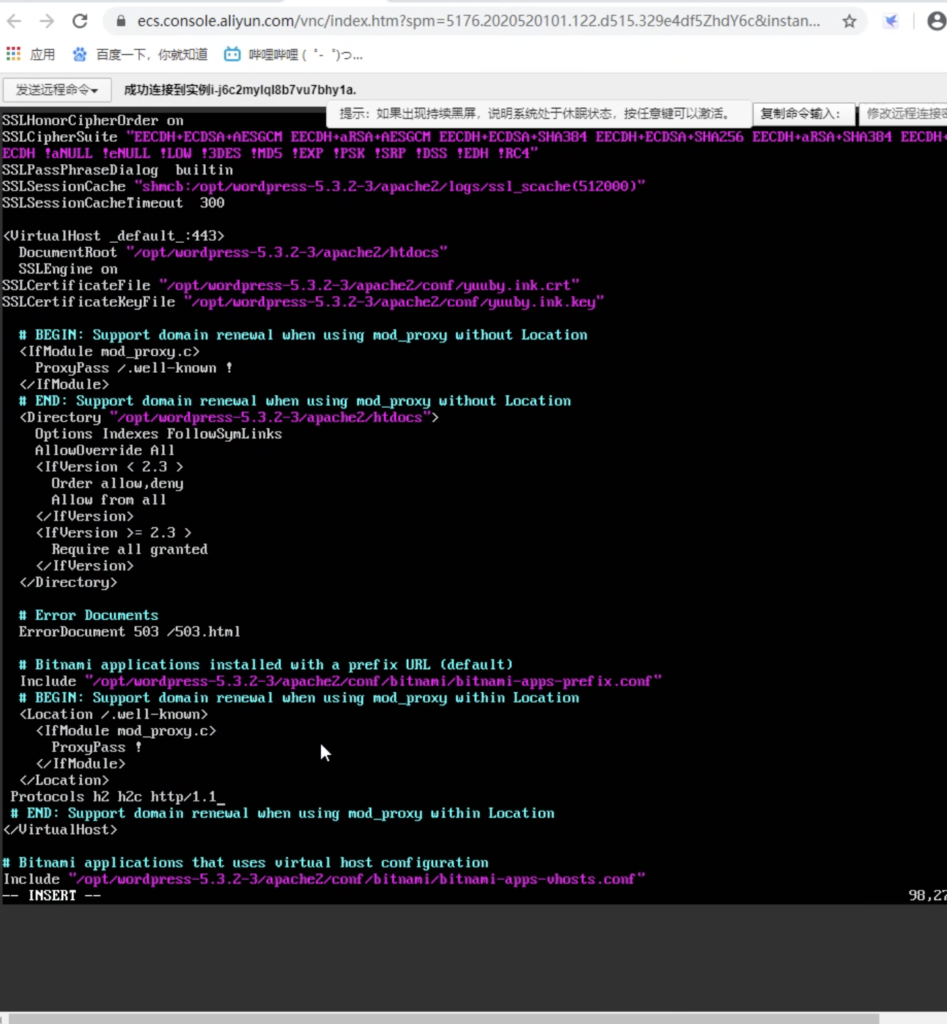Click the horizontal scrollbar at the bottom
The image size is (947, 1024).
444,1018
